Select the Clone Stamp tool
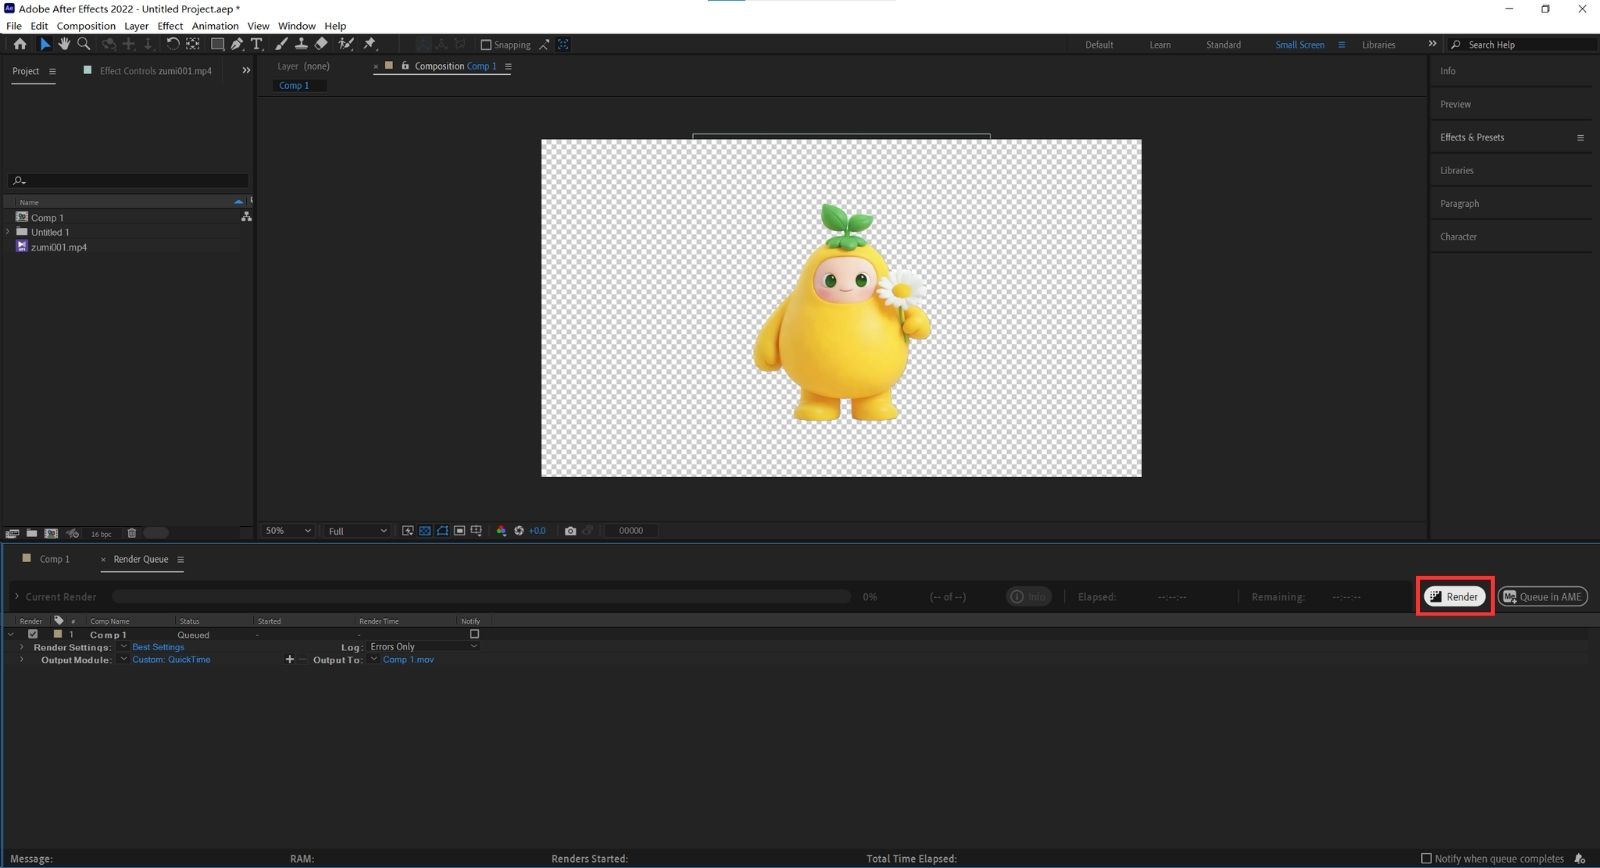The width and height of the screenshot is (1600, 868). (301, 44)
